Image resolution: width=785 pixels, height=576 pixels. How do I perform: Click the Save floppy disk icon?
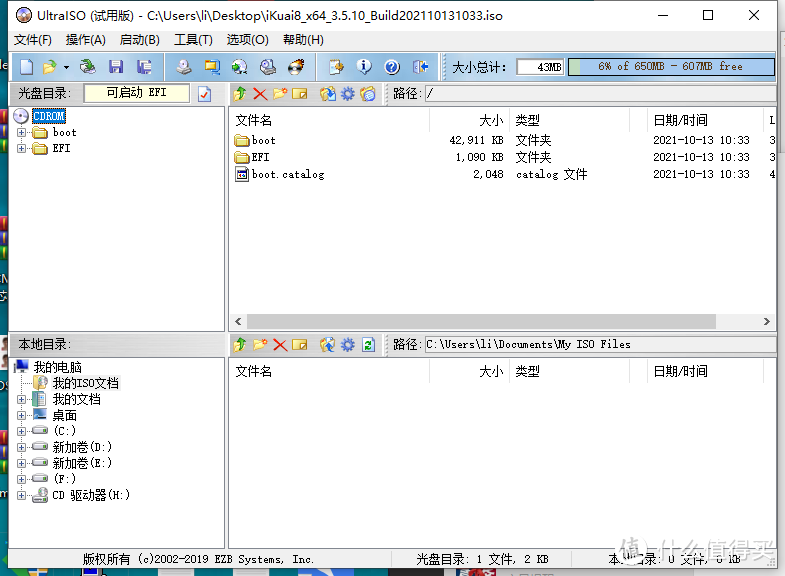pyautogui.click(x=116, y=67)
